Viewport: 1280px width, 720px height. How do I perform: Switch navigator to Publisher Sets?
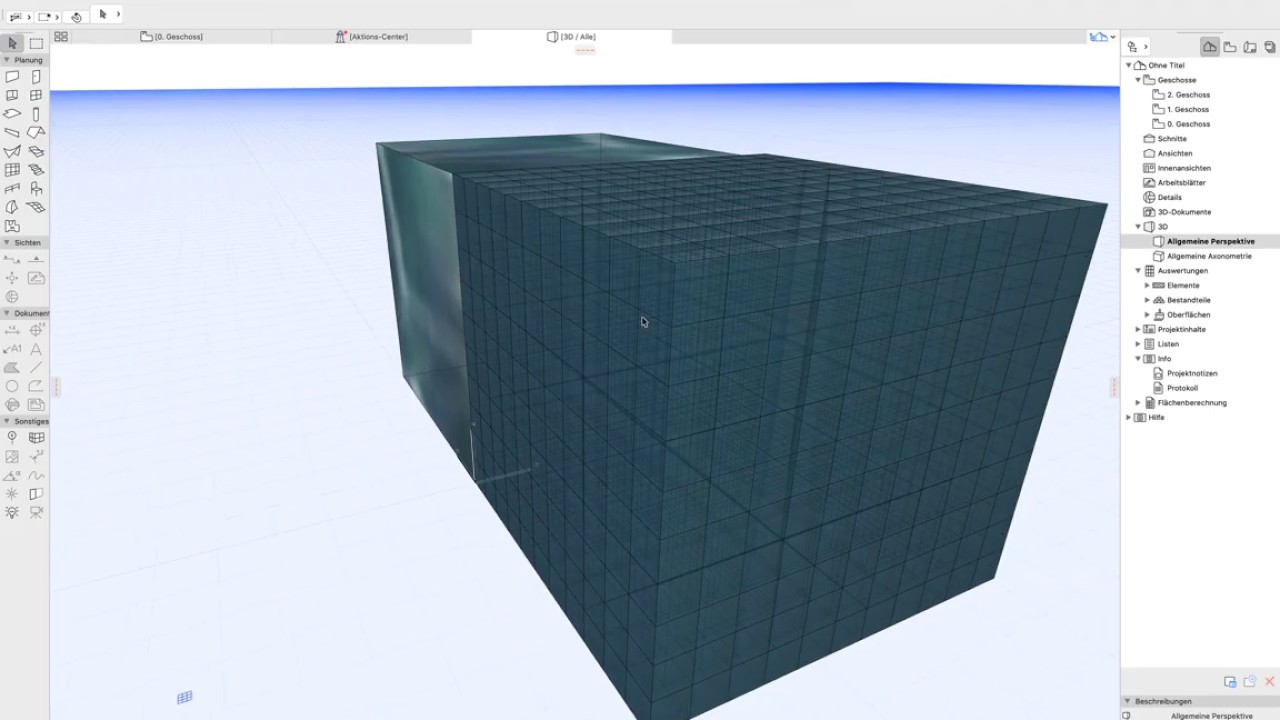(1269, 46)
